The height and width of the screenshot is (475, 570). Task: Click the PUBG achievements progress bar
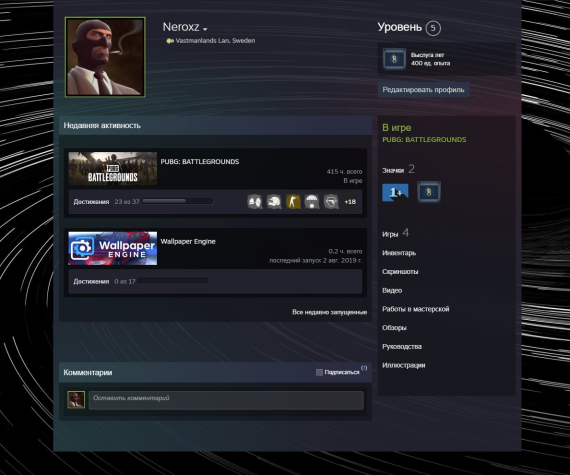178,201
